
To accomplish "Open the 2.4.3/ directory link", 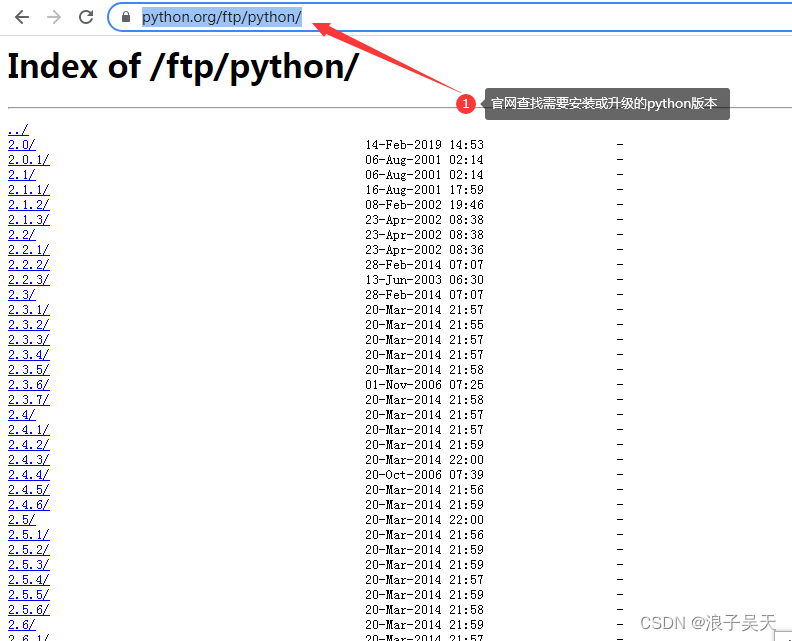I will 29,460.
